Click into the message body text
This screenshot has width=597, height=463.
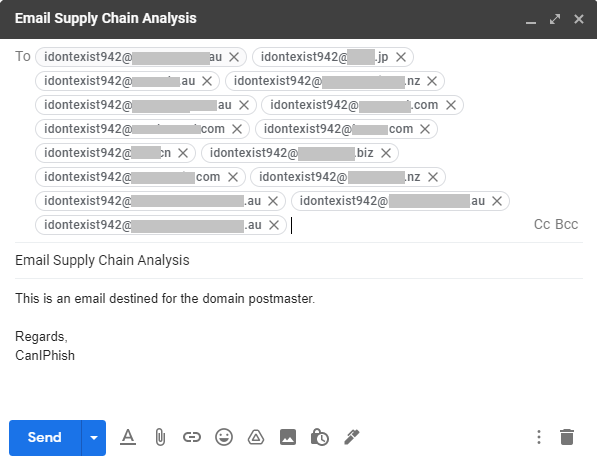tap(165, 299)
